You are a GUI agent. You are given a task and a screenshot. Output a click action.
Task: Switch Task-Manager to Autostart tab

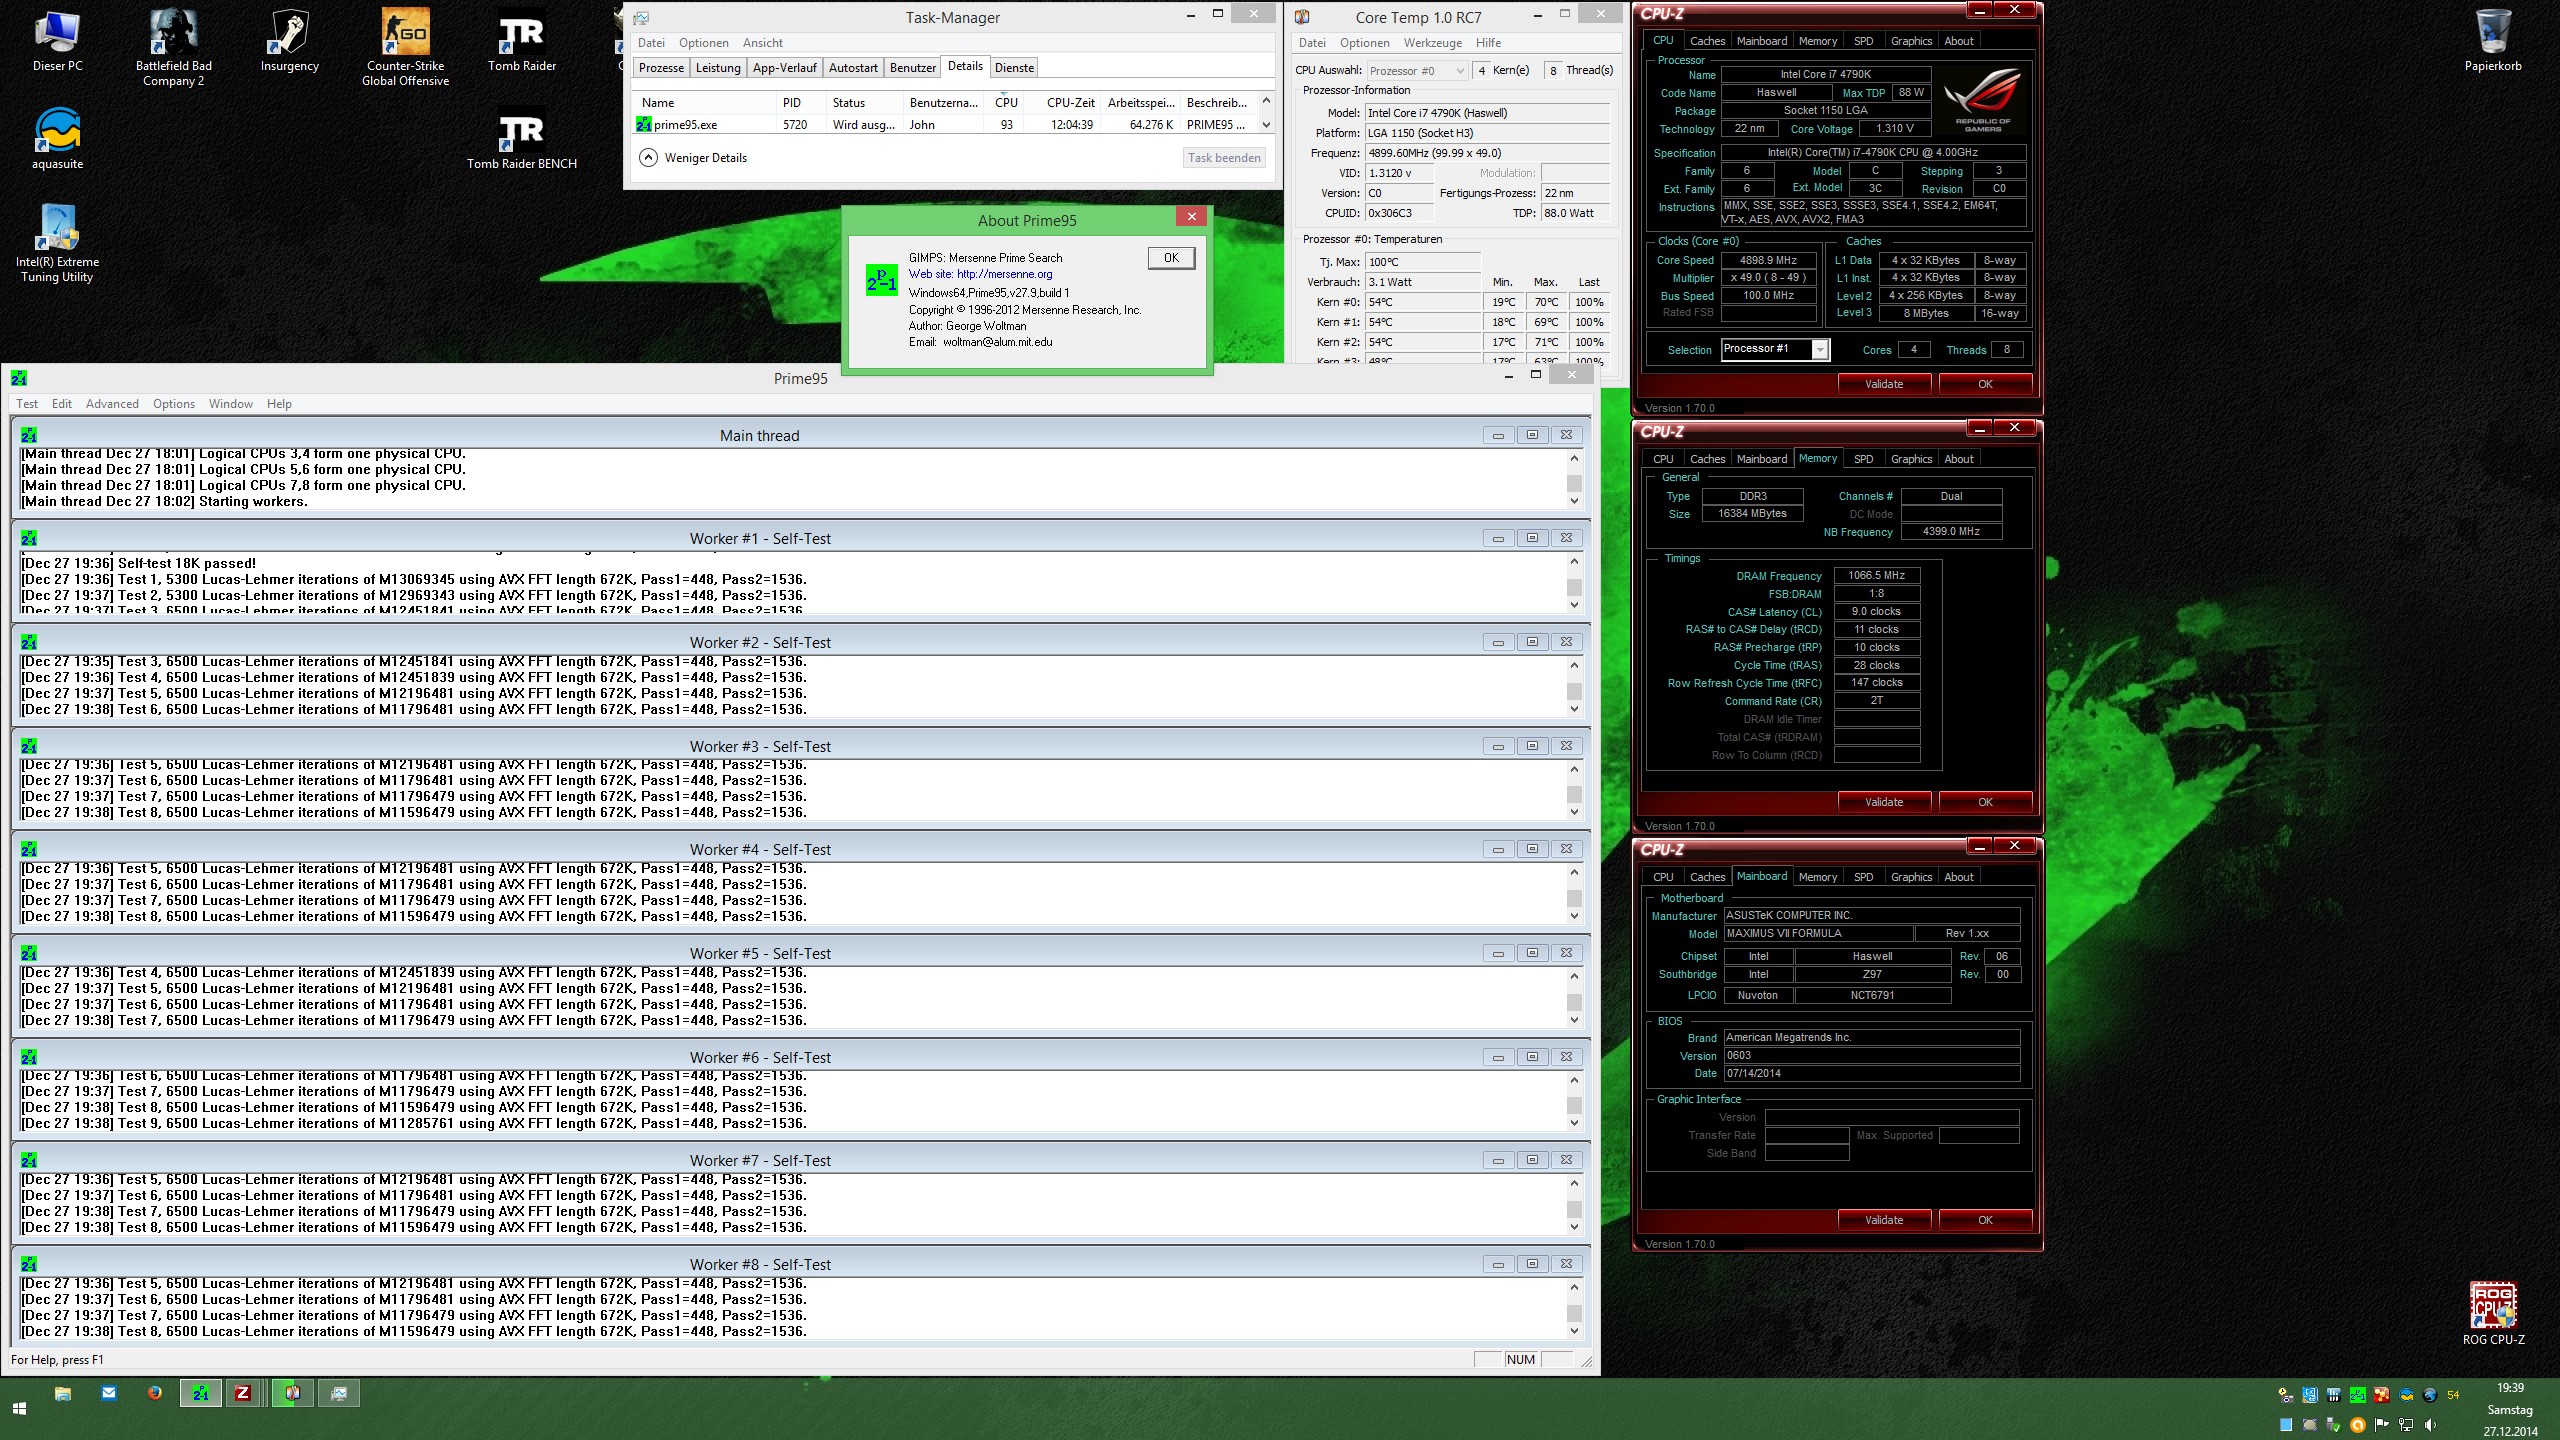tap(853, 68)
